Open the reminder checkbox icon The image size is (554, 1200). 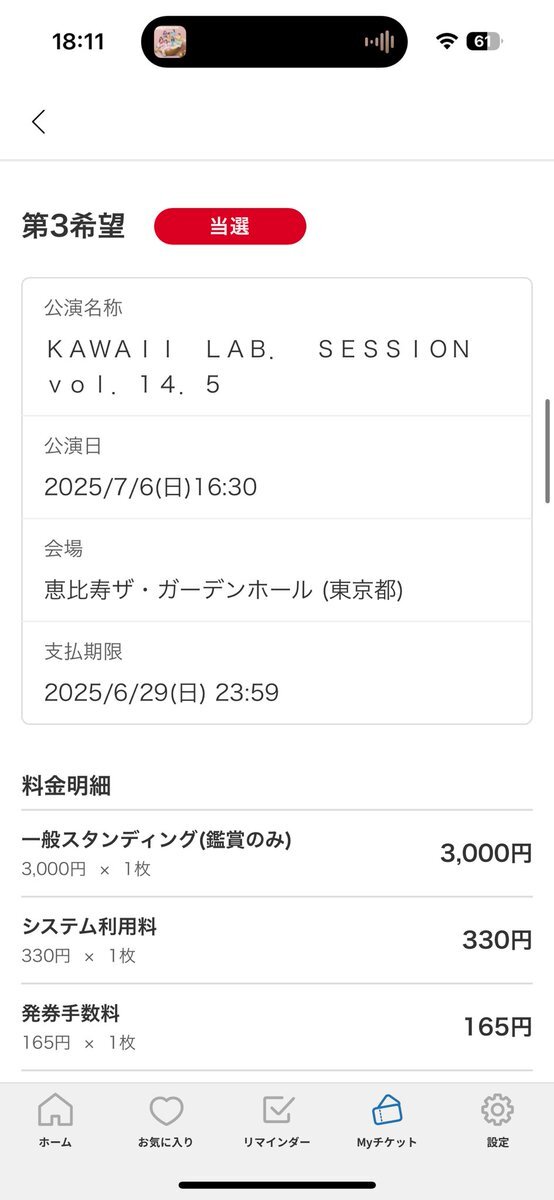click(x=277, y=1110)
